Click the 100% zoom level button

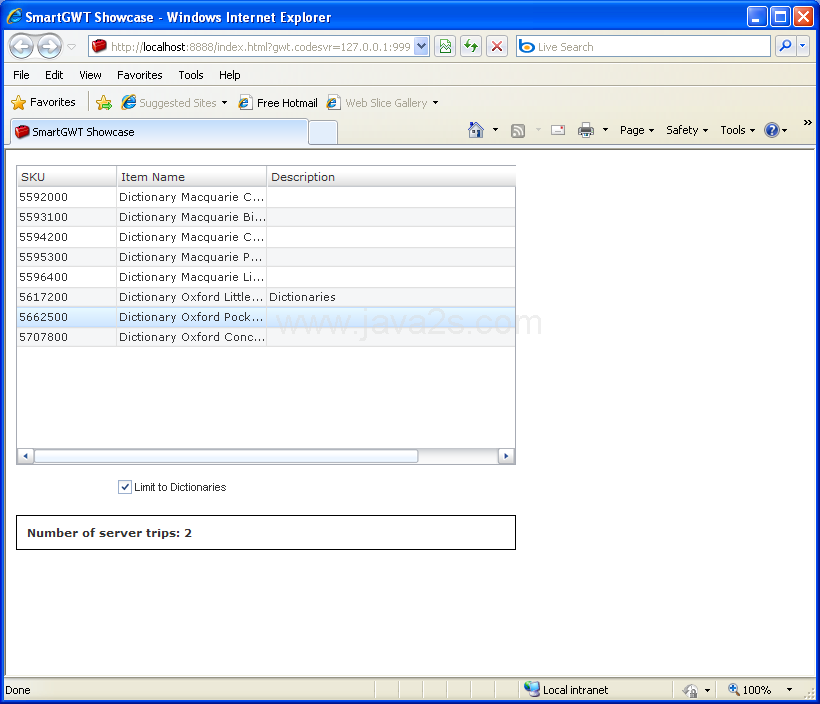tap(749, 690)
